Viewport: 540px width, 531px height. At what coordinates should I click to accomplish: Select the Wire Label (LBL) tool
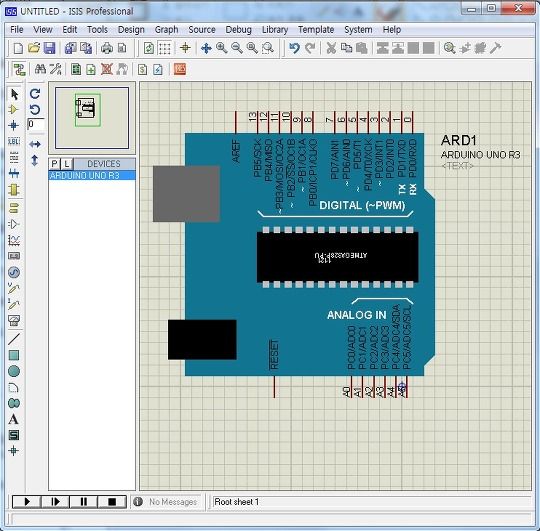[x=14, y=142]
